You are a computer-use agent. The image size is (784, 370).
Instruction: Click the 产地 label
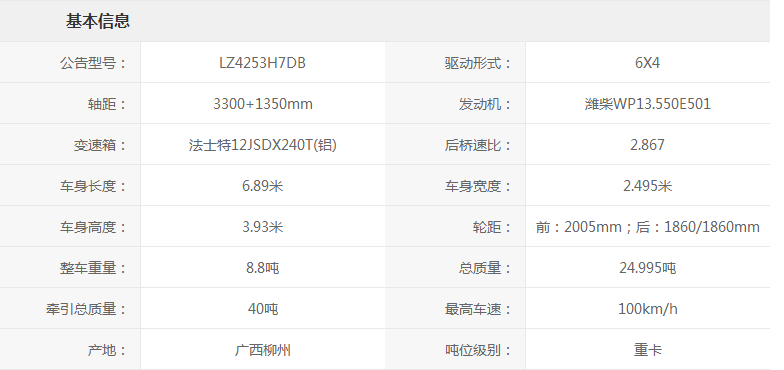tap(106, 350)
